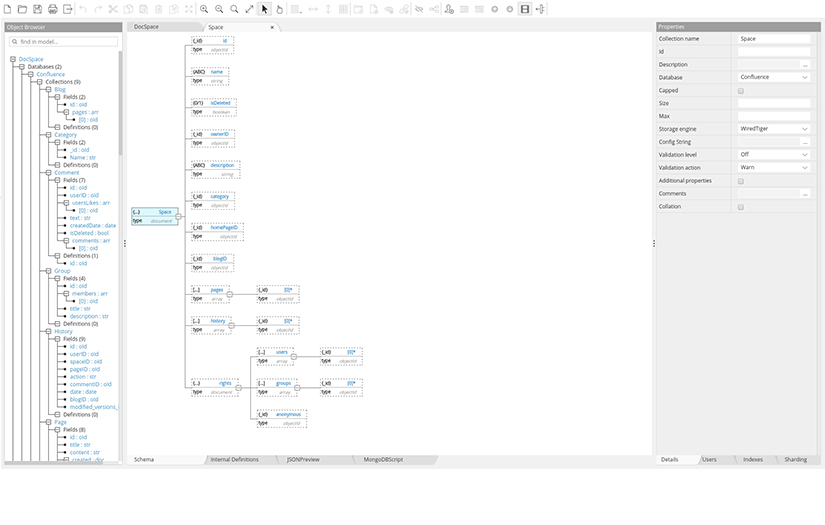Image resolution: width=825 pixels, height=525 pixels.
Task: Collapse the Databases (2) tree node
Action: pos(22,67)
